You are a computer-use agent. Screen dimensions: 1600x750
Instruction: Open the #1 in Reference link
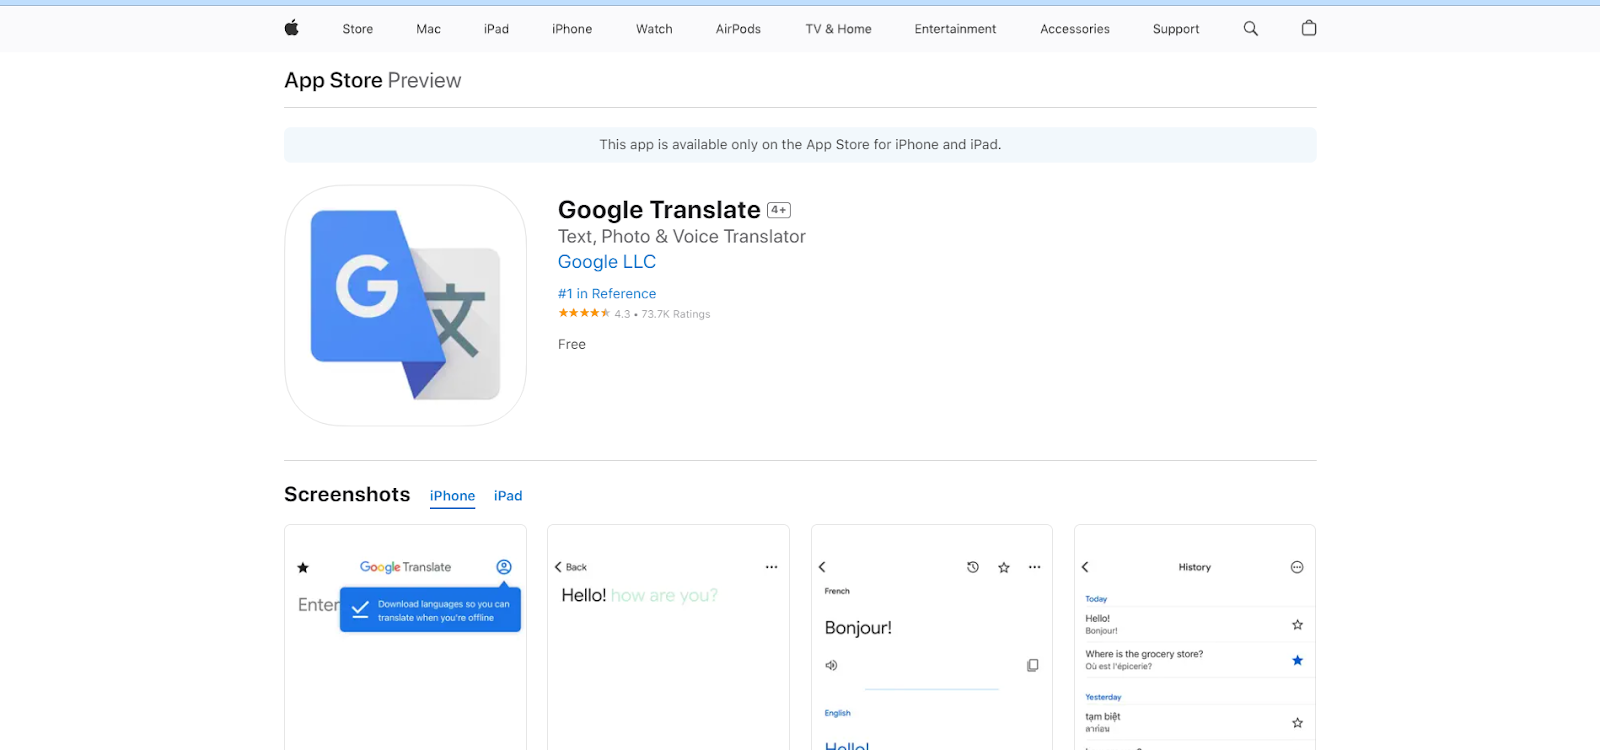tap(607, 294)
